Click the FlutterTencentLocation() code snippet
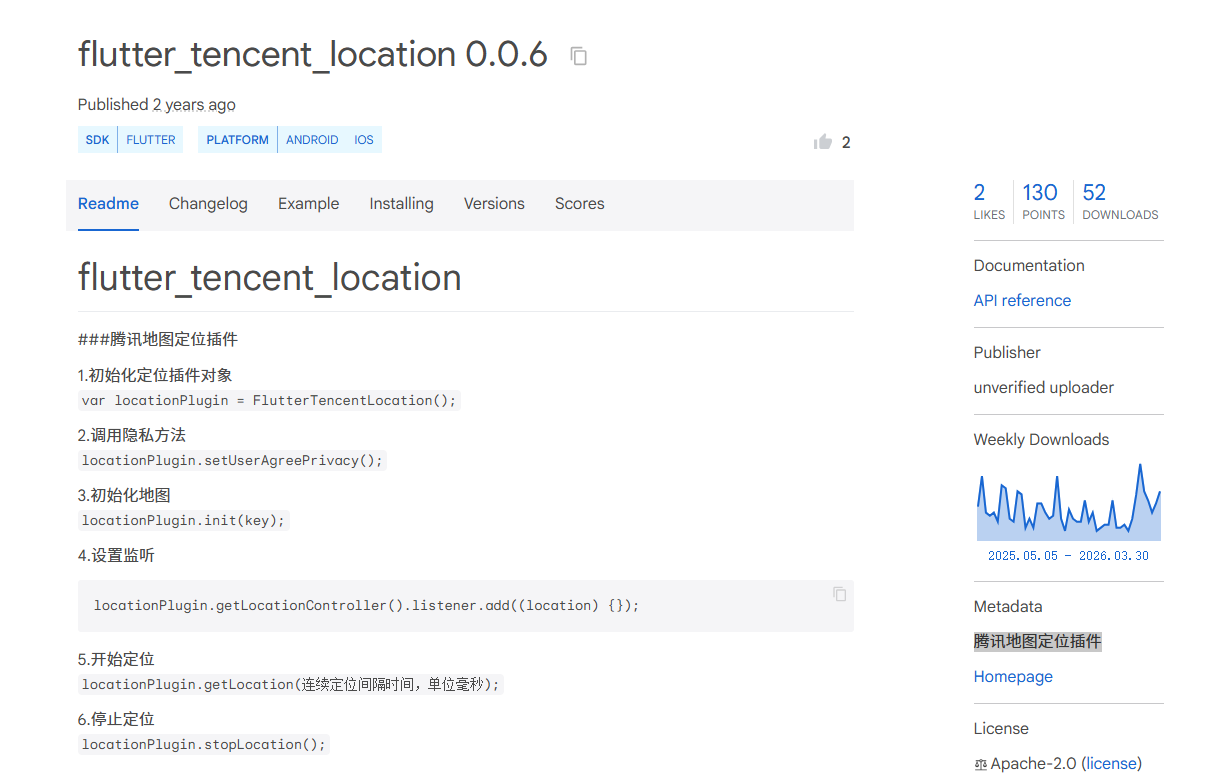The image size is (1206, 780). click(x=269, y=400)
